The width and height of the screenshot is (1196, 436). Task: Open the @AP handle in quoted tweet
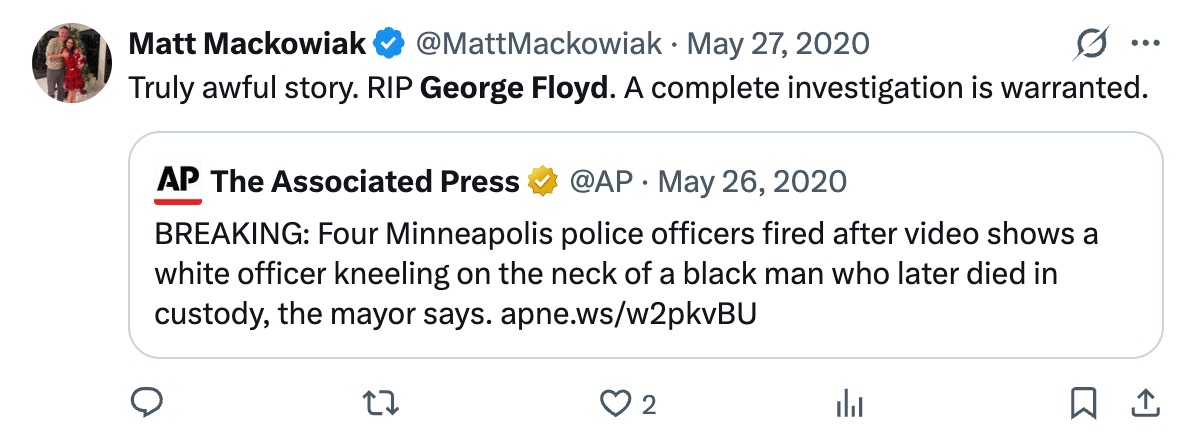pyautogui.click(x=598, y=182)
